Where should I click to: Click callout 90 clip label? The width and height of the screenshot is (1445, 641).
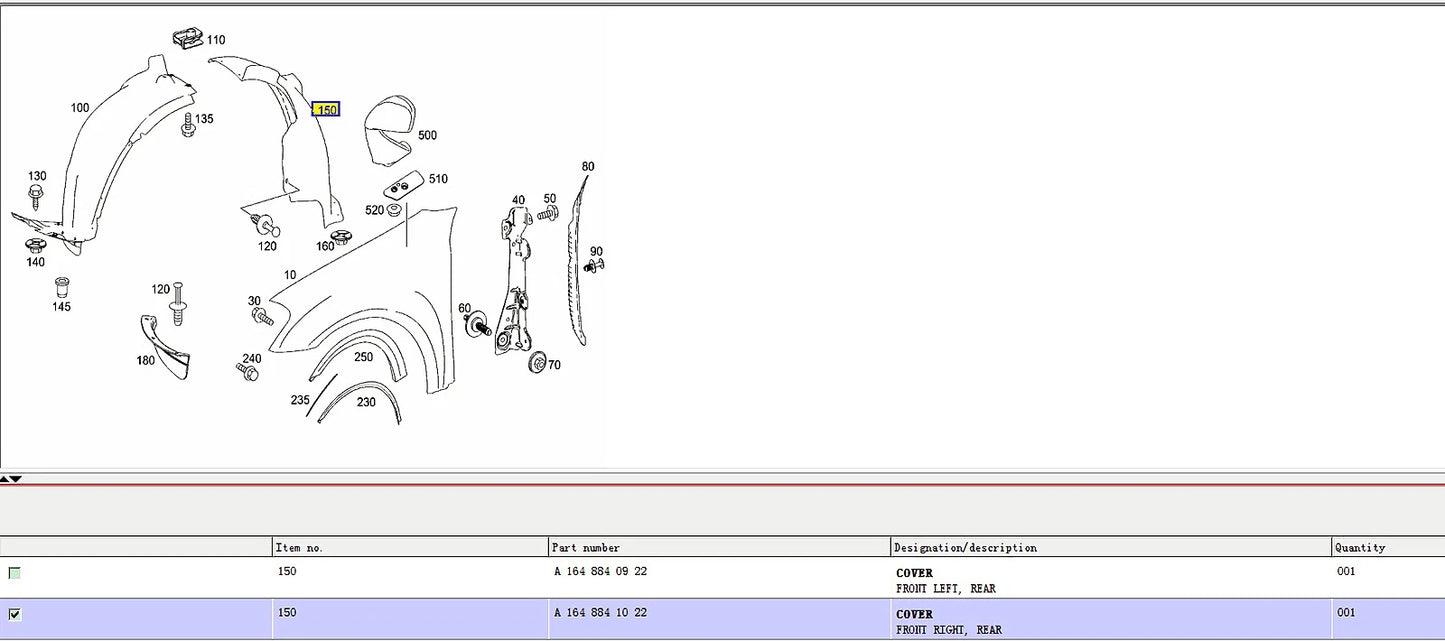[x=596, y=252]
